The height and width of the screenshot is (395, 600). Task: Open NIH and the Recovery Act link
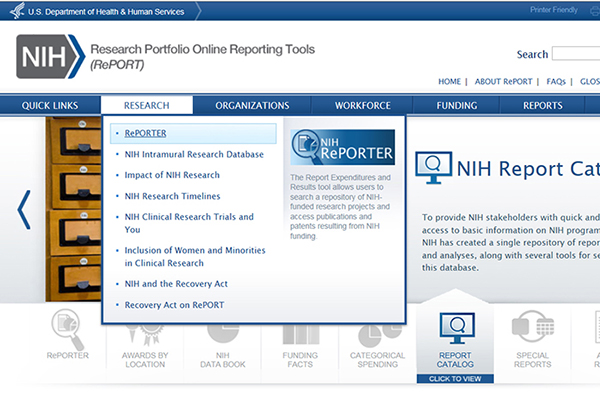(176, 284)
